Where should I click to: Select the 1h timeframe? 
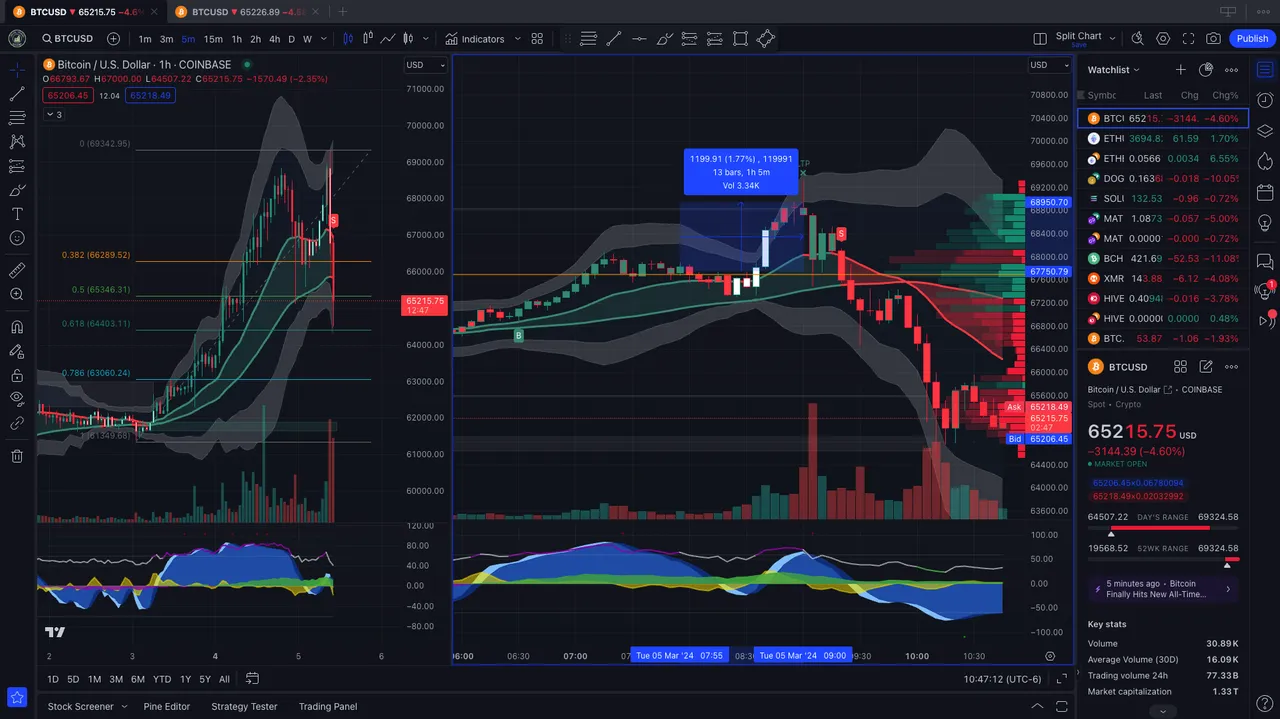point(237,39)
